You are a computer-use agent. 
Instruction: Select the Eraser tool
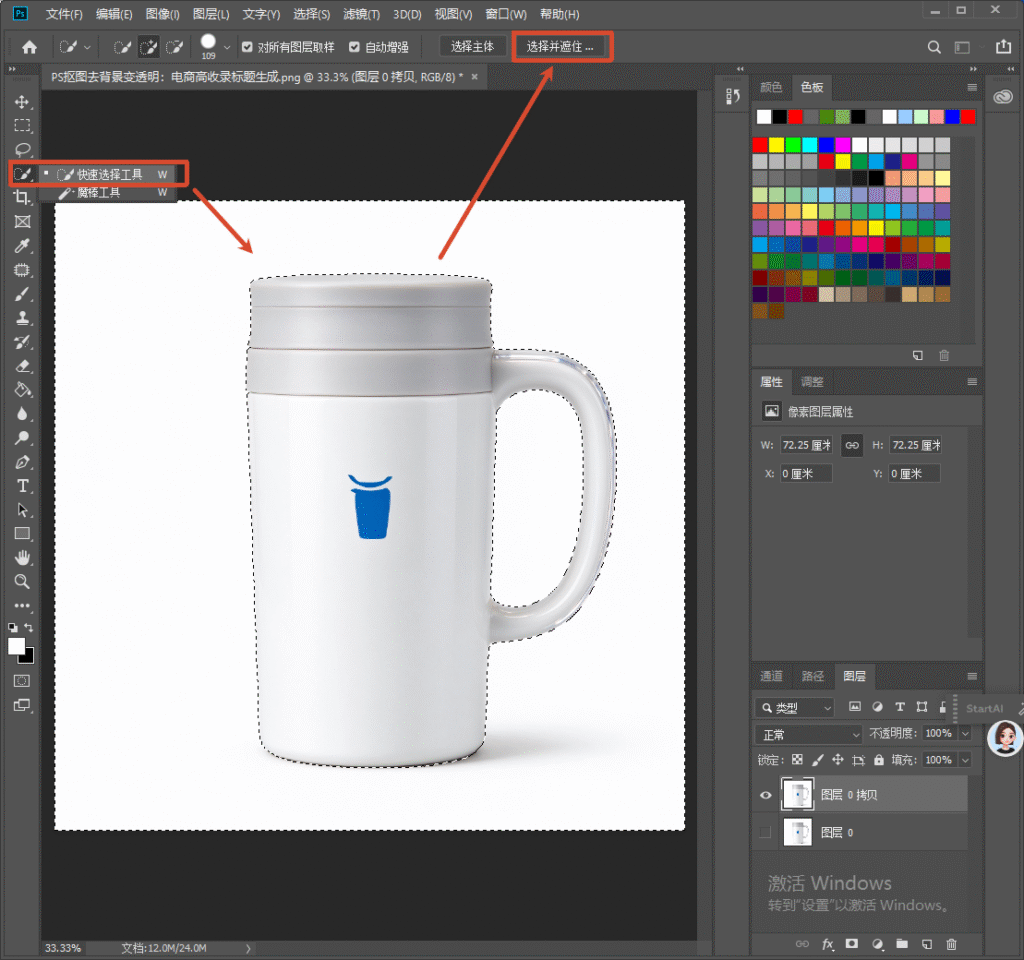pos(22,366)
